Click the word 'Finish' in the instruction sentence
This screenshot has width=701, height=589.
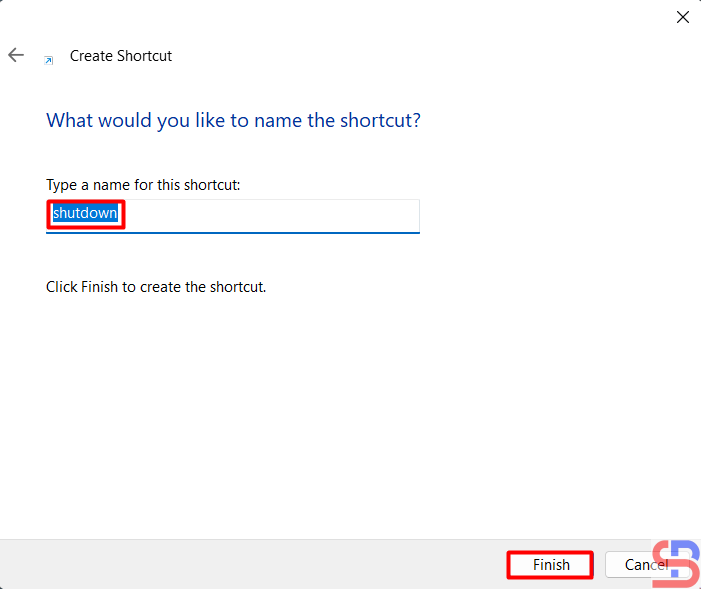101,287
